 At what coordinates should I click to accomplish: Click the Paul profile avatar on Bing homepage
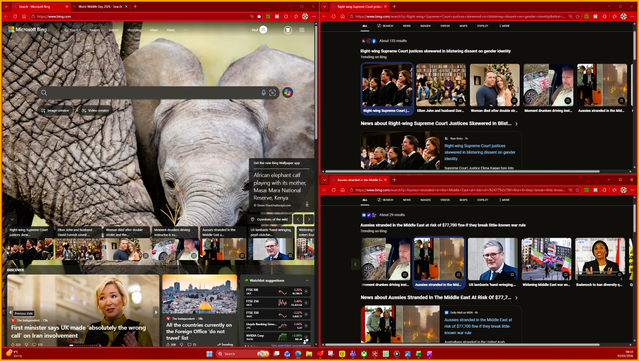click(263, 30)
